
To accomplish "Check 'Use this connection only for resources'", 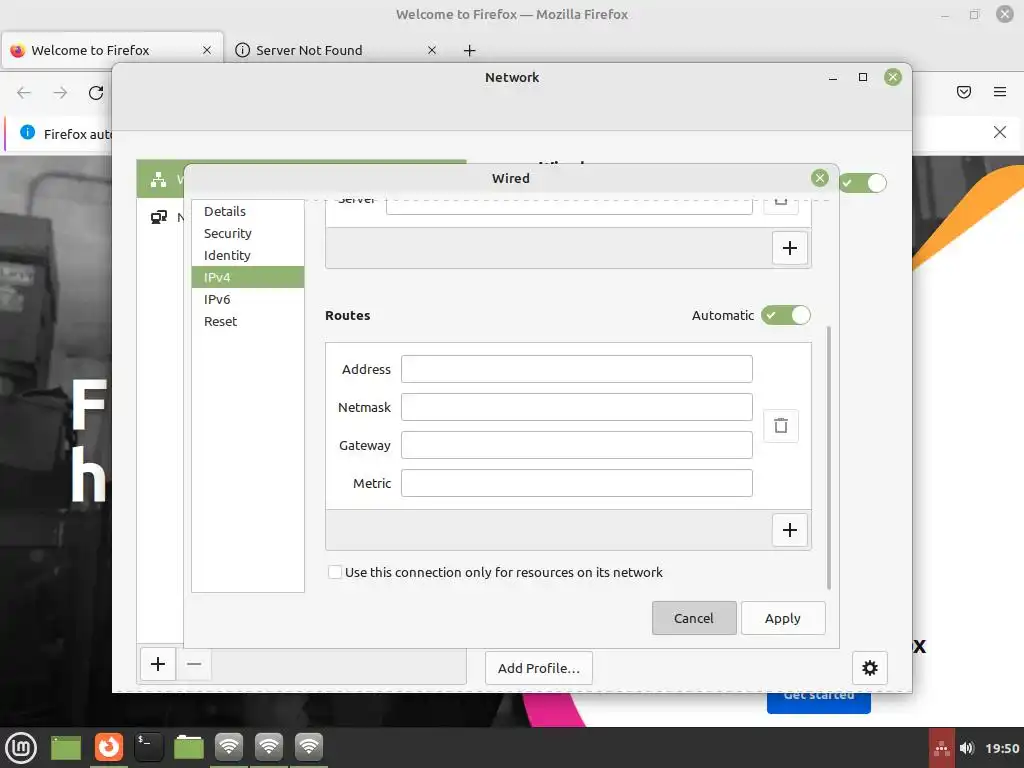I will coord(335,573).
